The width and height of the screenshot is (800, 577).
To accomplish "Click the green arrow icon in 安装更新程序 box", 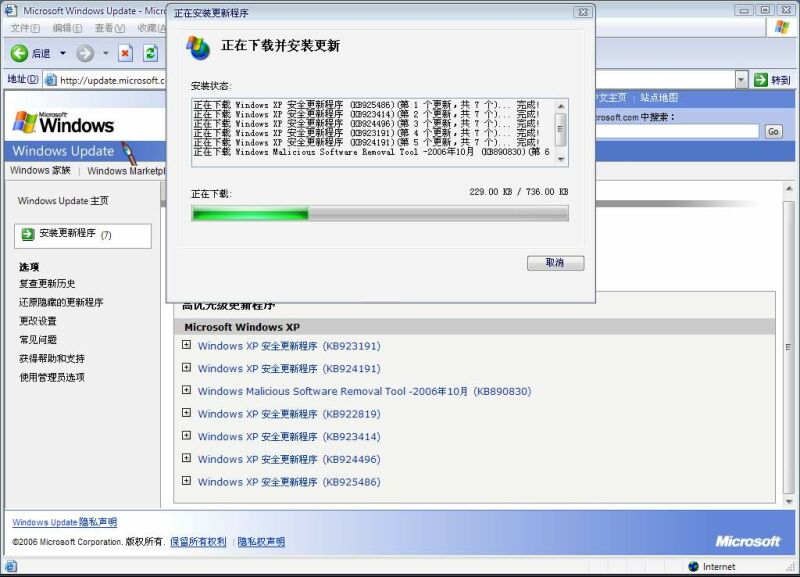I will click(x=28, y=234).
